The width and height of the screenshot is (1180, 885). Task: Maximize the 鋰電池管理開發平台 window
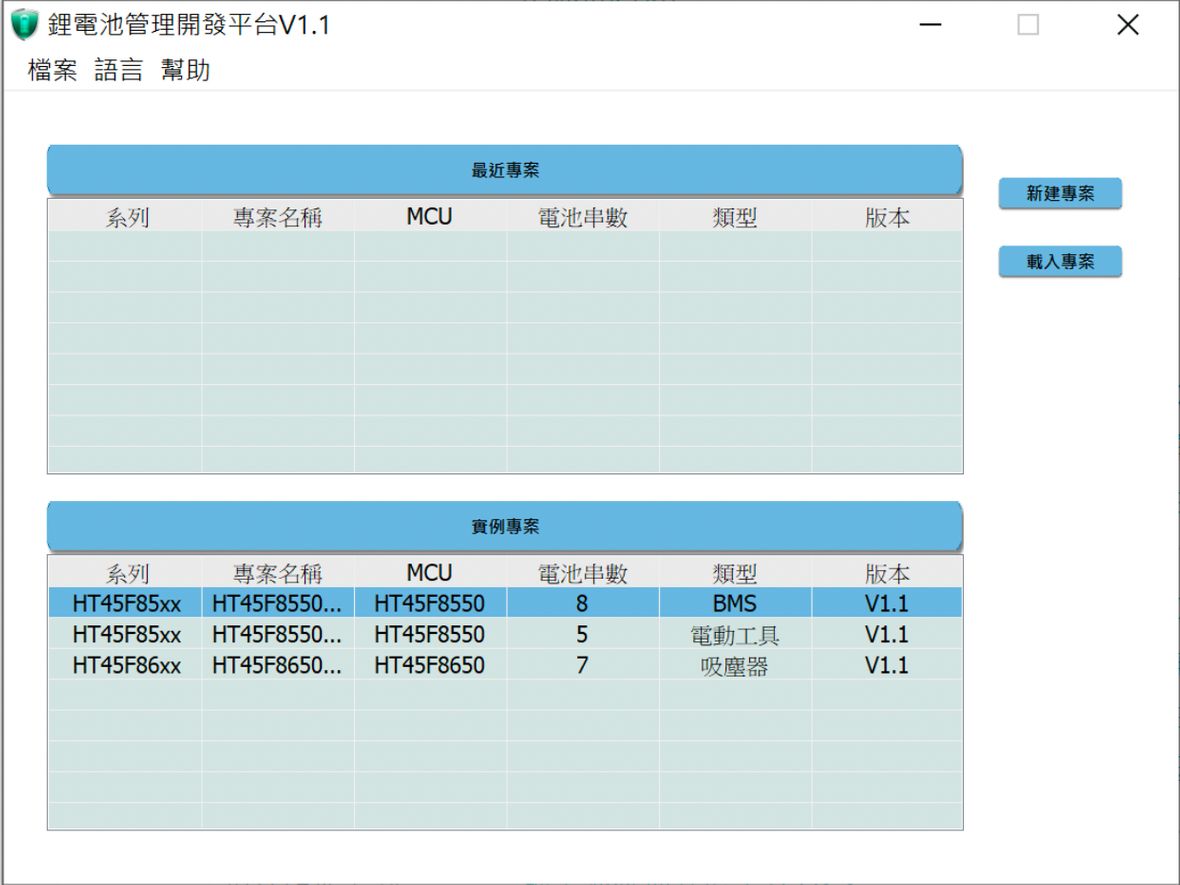[1028, 24]
